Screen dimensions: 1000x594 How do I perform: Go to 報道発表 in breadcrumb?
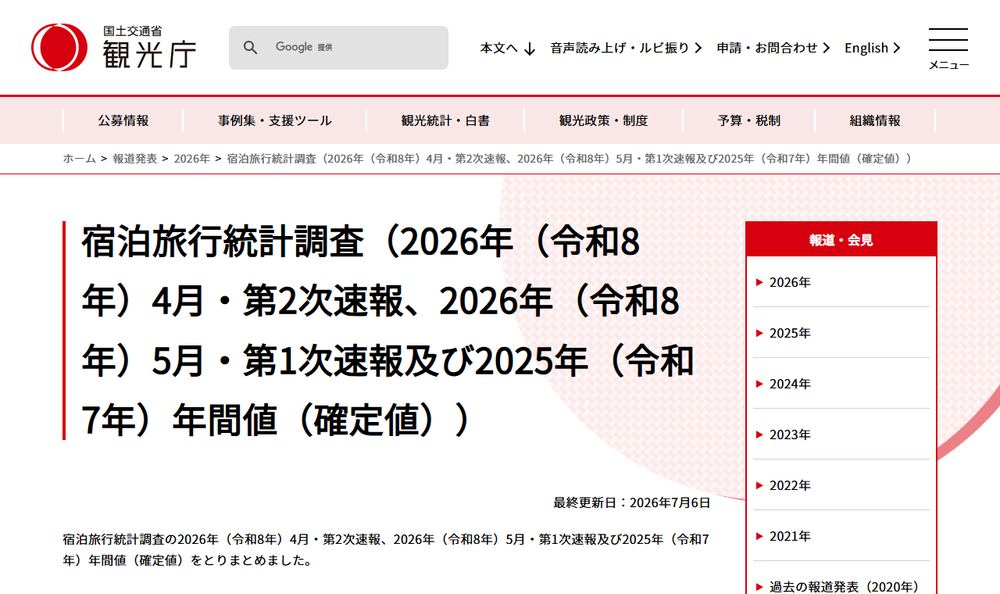135,158
